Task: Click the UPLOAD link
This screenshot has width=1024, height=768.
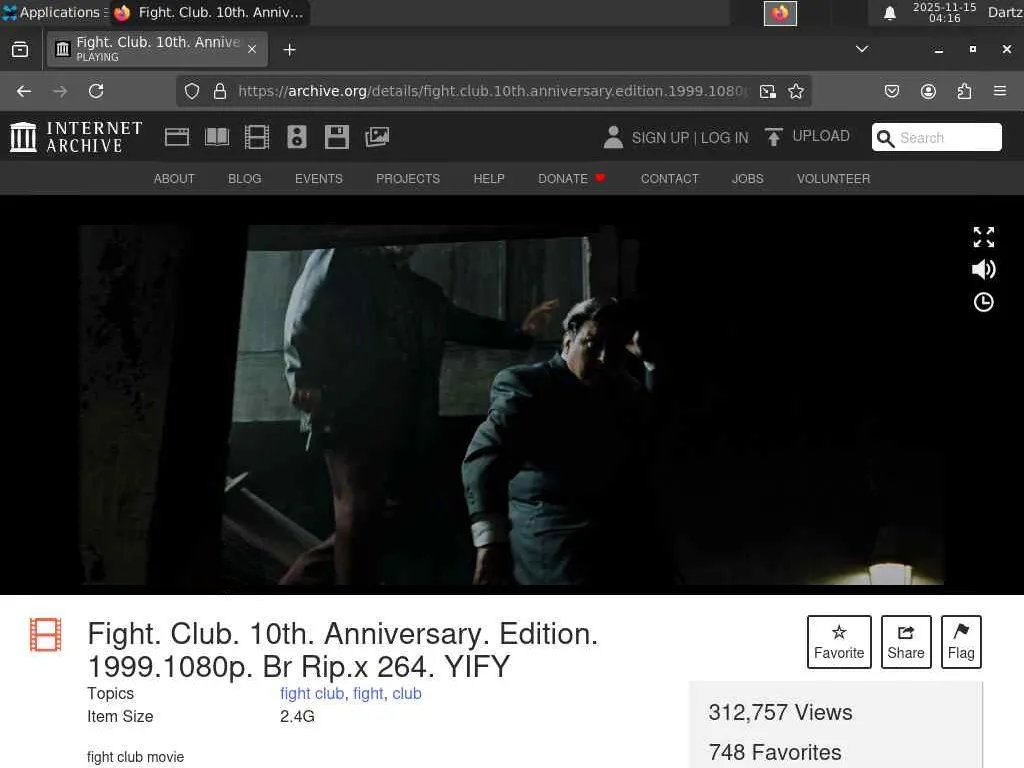Action: coord(821,136)
